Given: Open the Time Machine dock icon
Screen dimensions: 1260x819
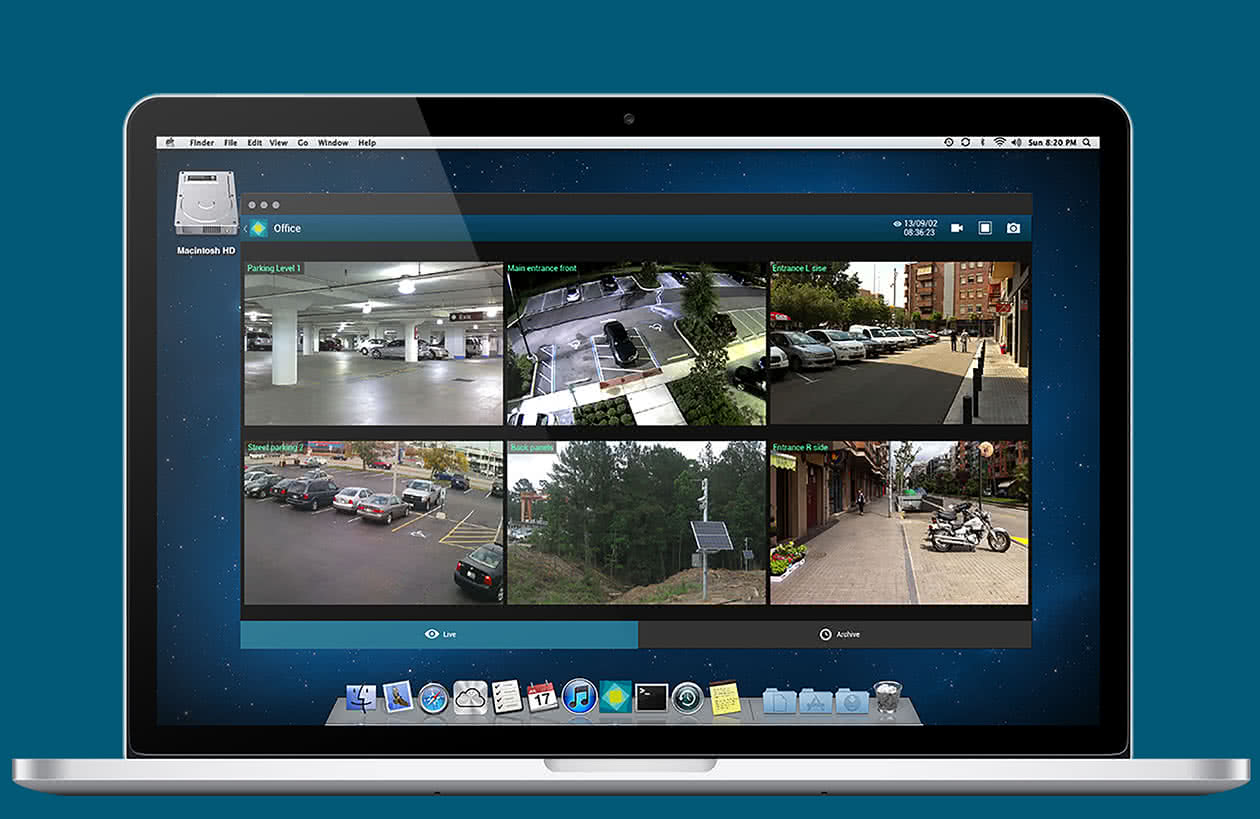Looking at the screenshot, I should pyautogui.click(x=687, y=697).
